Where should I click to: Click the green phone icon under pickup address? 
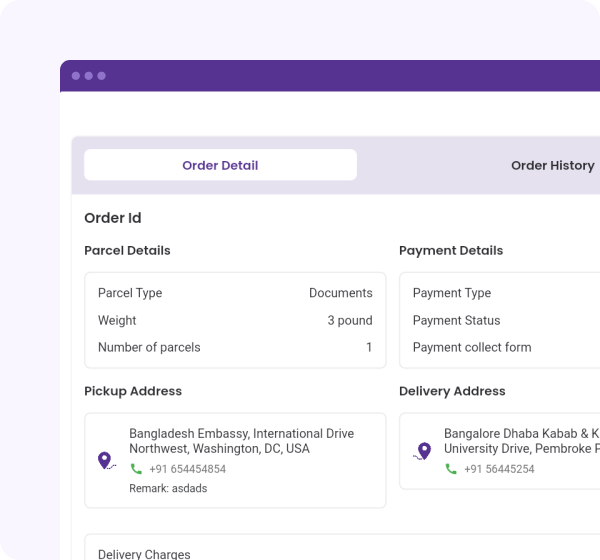[x=136, y=469]
